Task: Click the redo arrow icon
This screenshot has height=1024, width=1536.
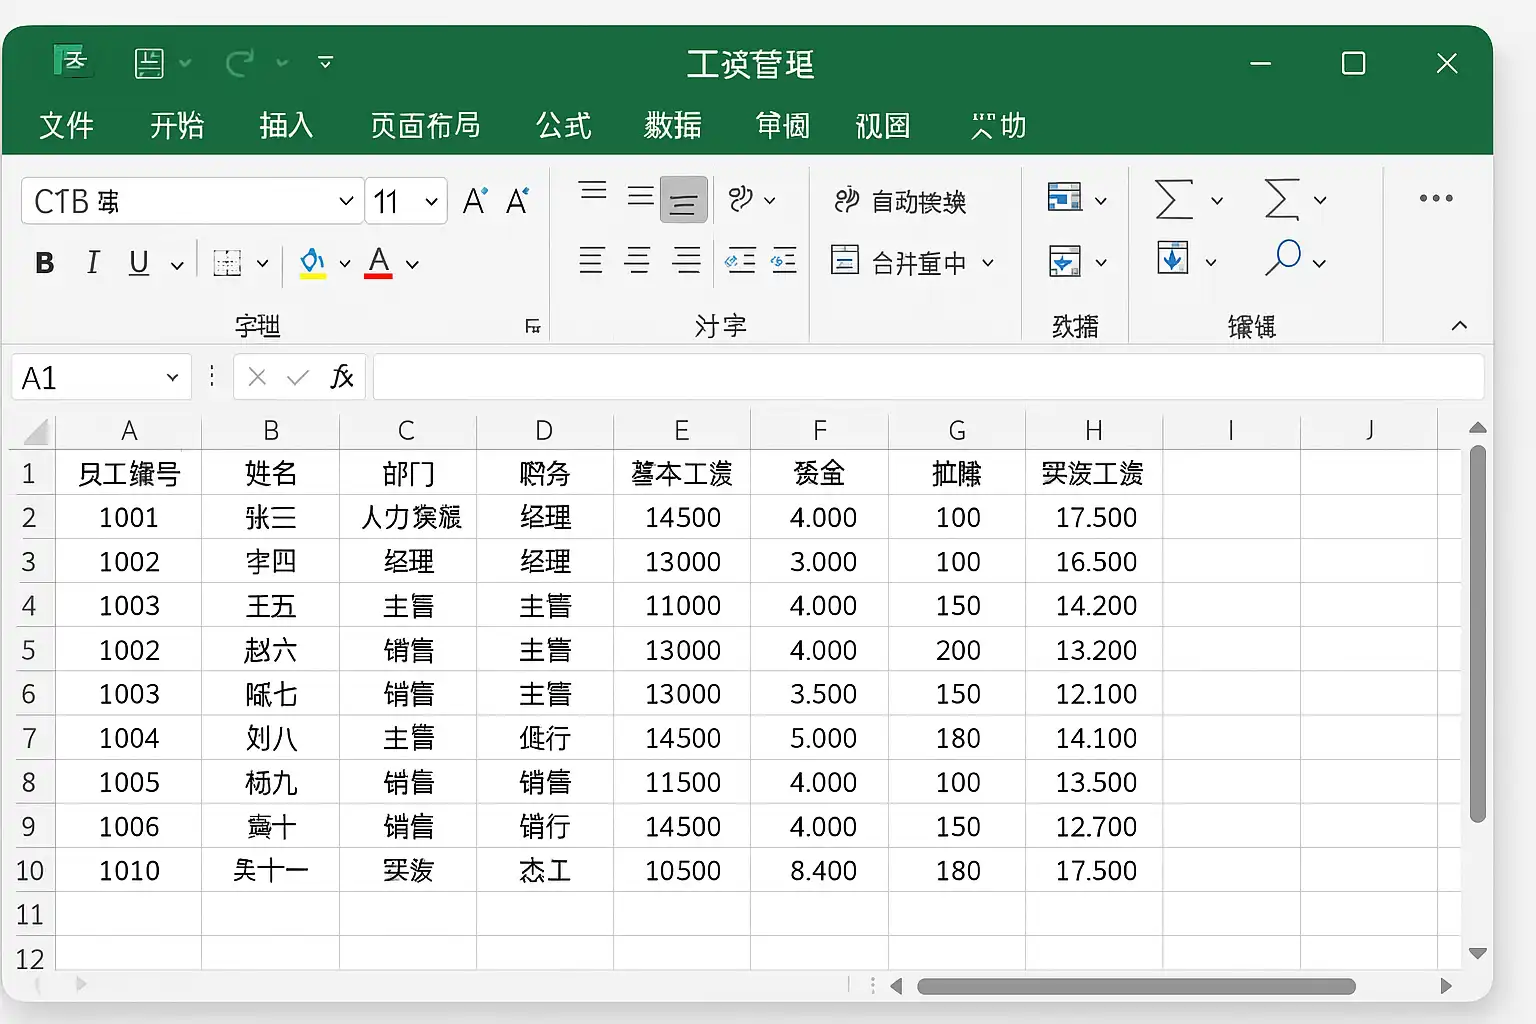Action: coord(240,63)
